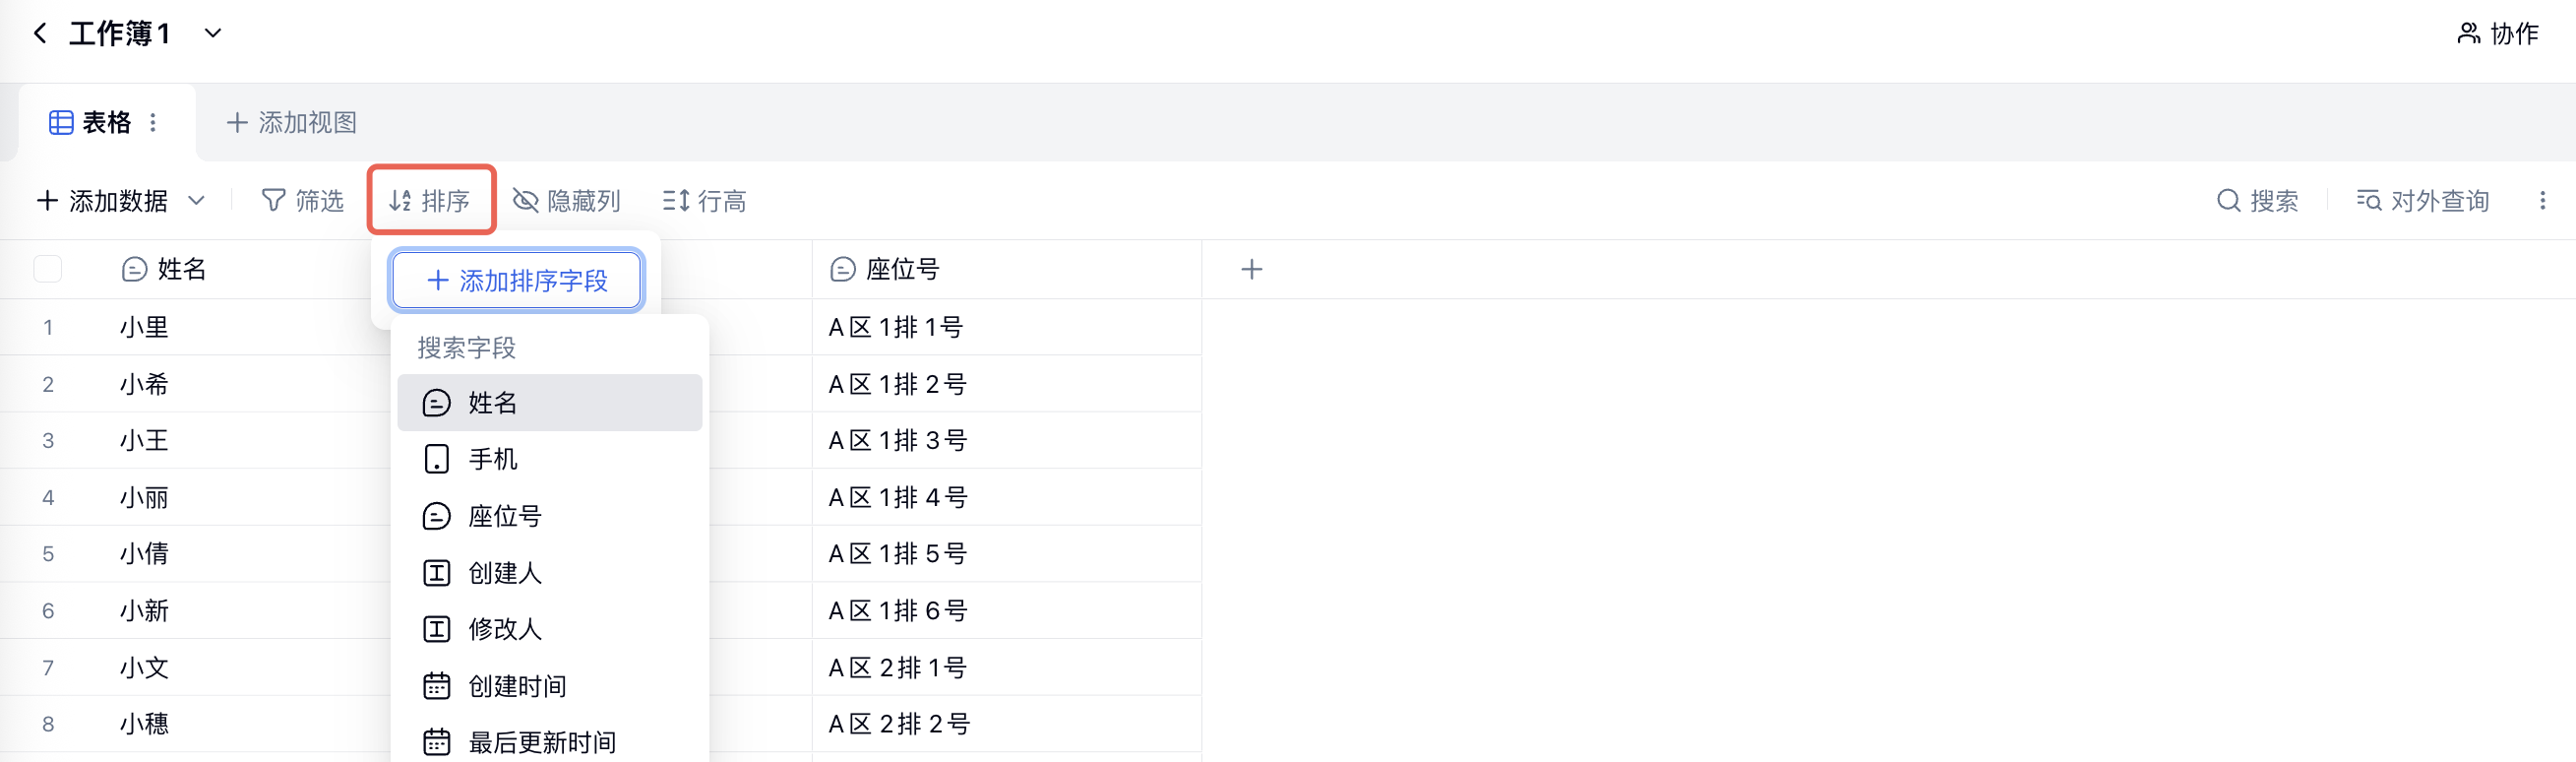Viewport: 2576px width, 762px height.
Task: Choose 座位号 in the sort field list
Action: click(x=550, y=516)
